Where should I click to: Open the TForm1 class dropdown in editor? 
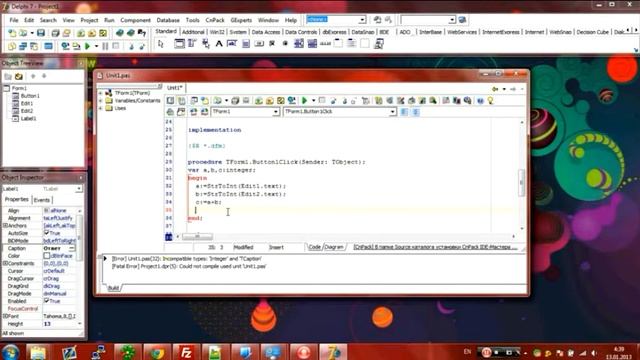276,112
